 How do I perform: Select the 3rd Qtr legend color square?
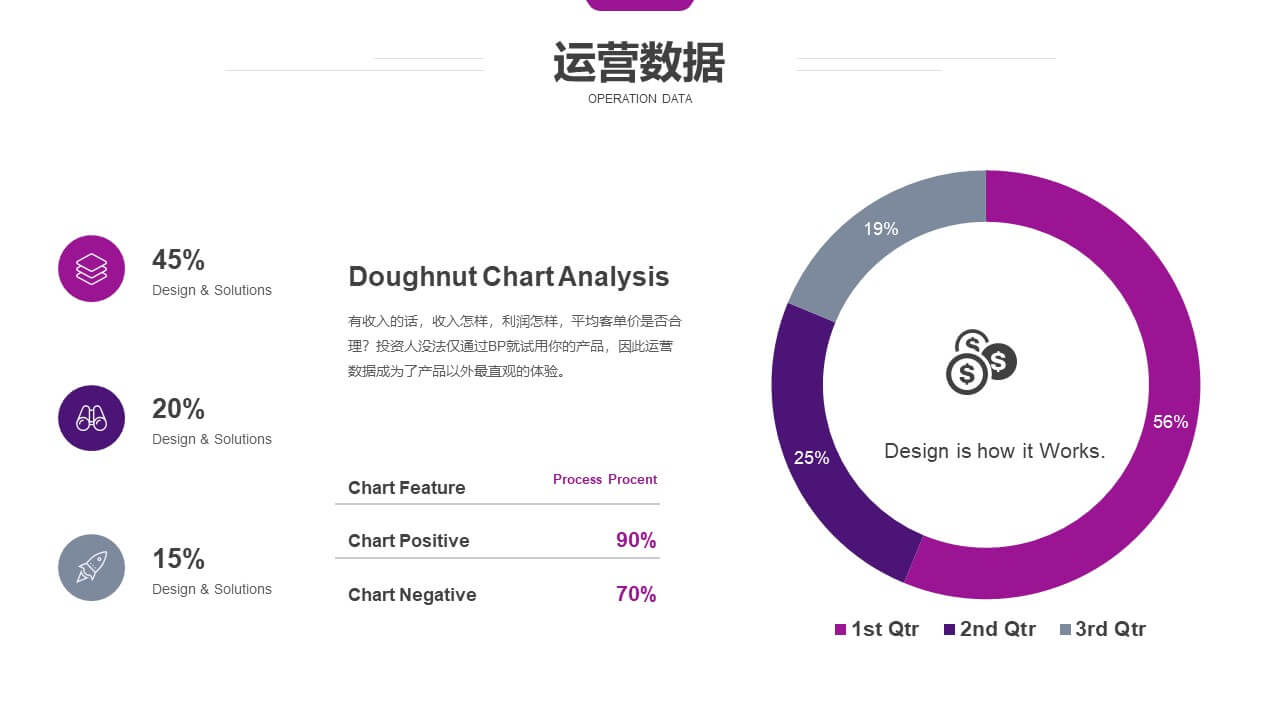[x=1065, y=629]
